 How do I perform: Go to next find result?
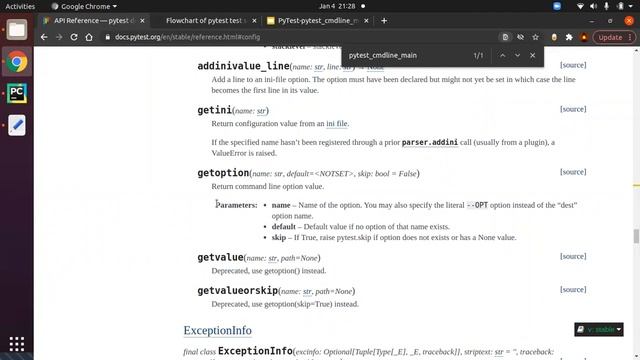pyautogui.click(x=517, y=56)
